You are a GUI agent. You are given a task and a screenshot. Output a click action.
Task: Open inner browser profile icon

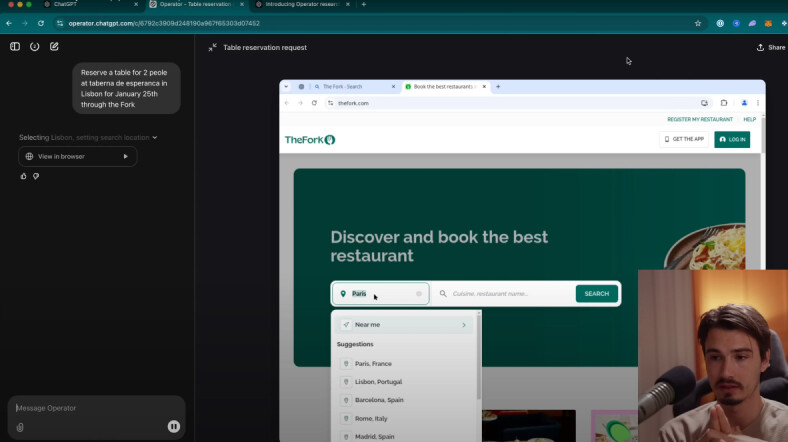tap(744, 103)
